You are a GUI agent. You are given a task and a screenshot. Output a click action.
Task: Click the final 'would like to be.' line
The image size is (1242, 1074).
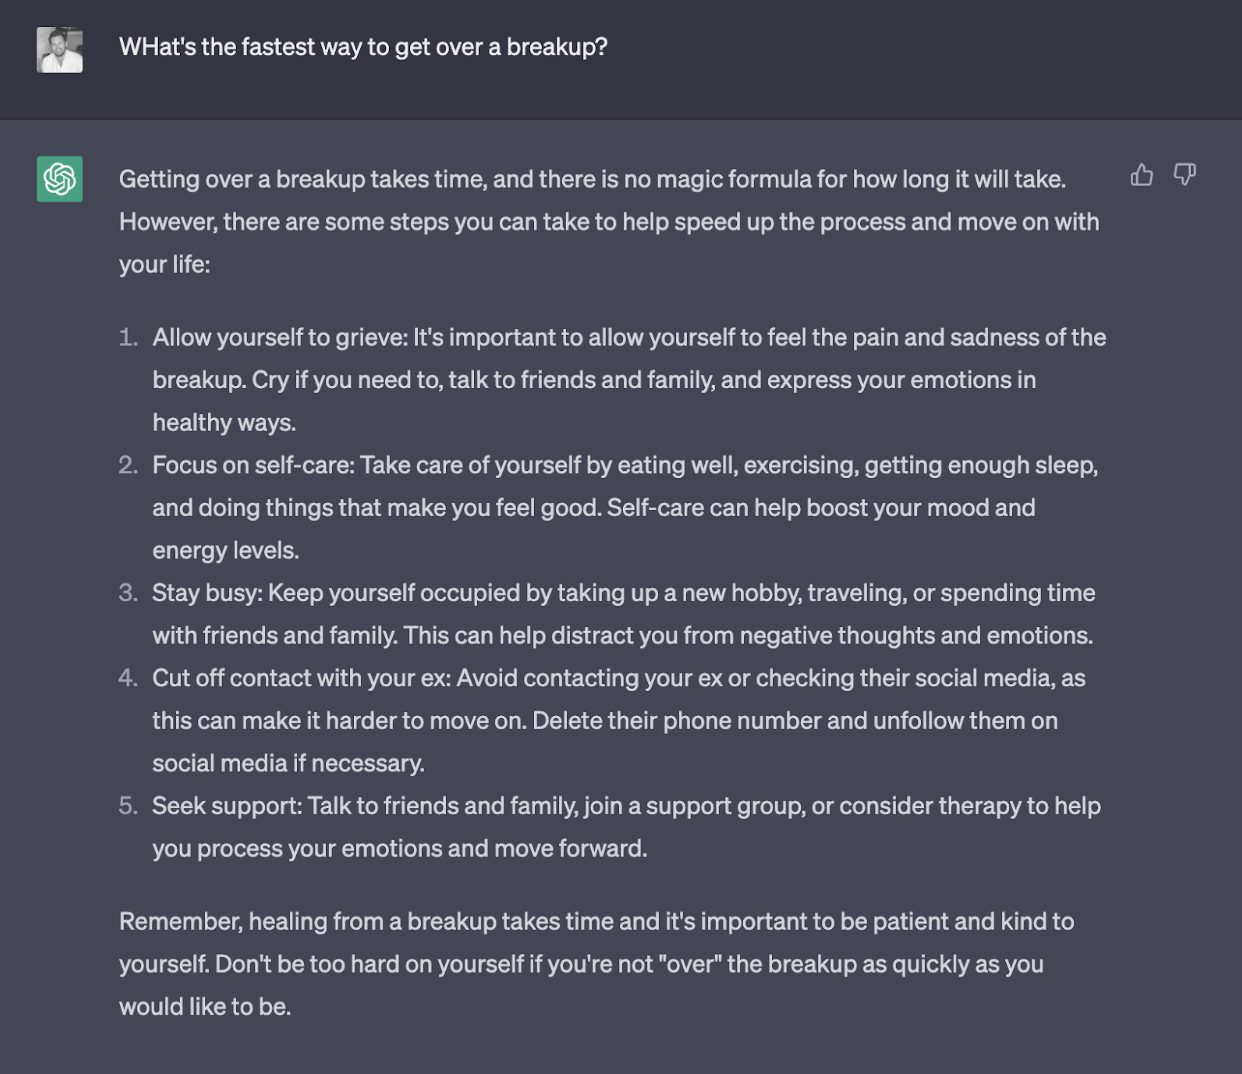(205, 1007)
